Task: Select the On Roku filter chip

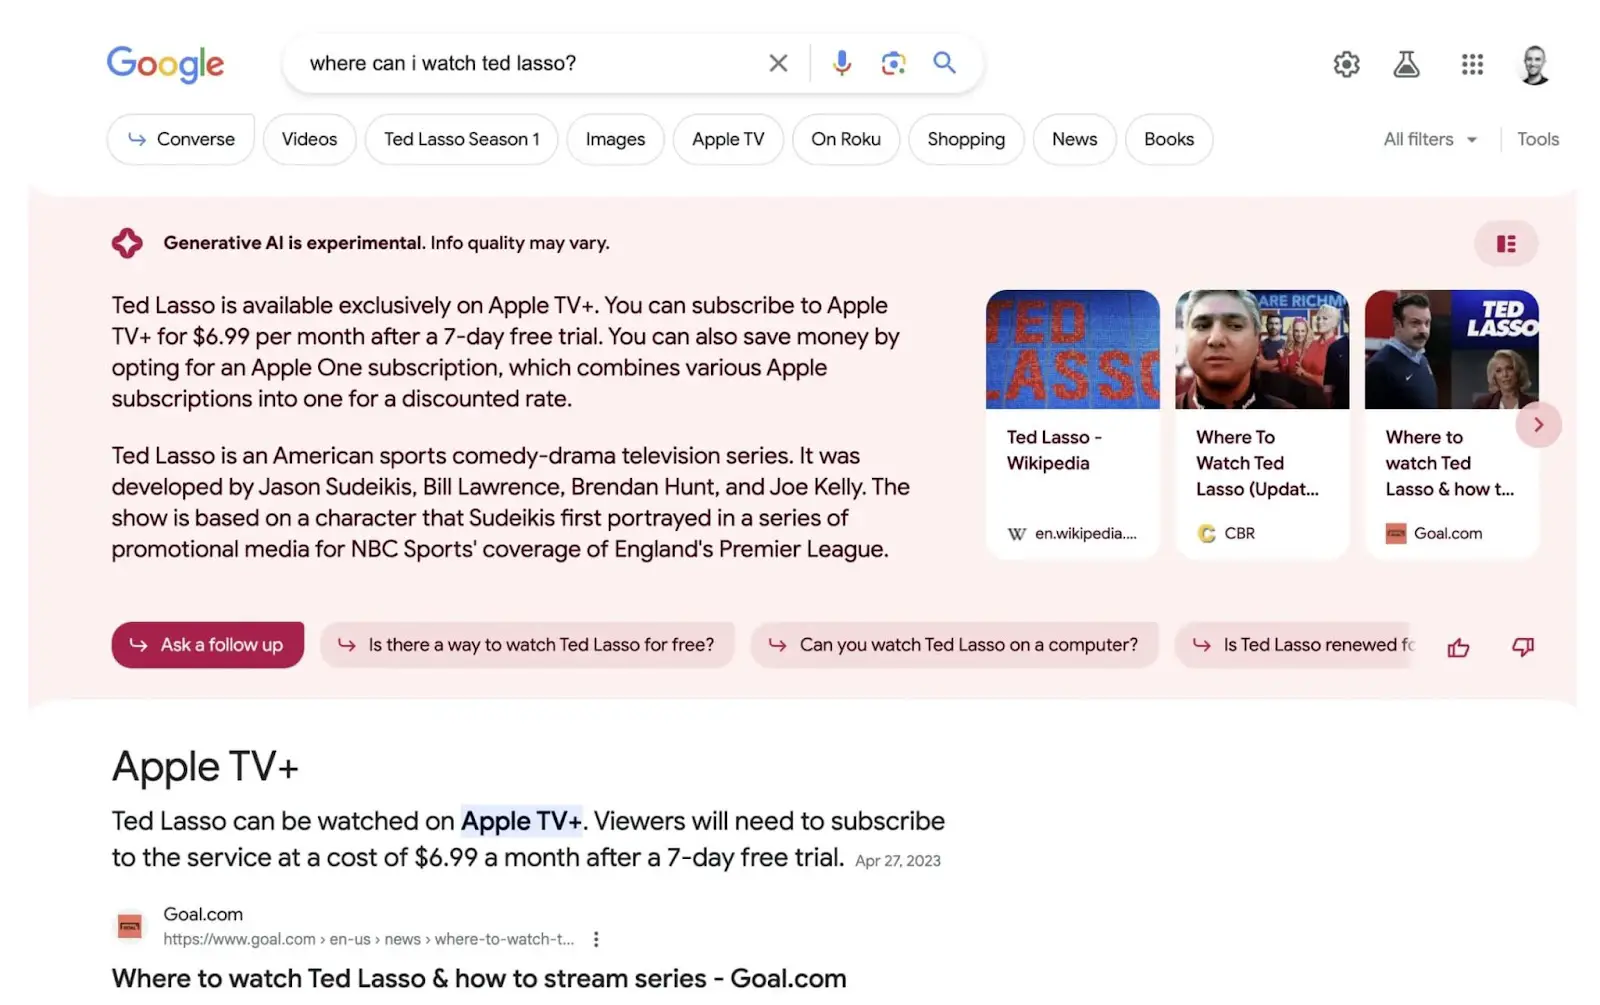Action: 846,140
